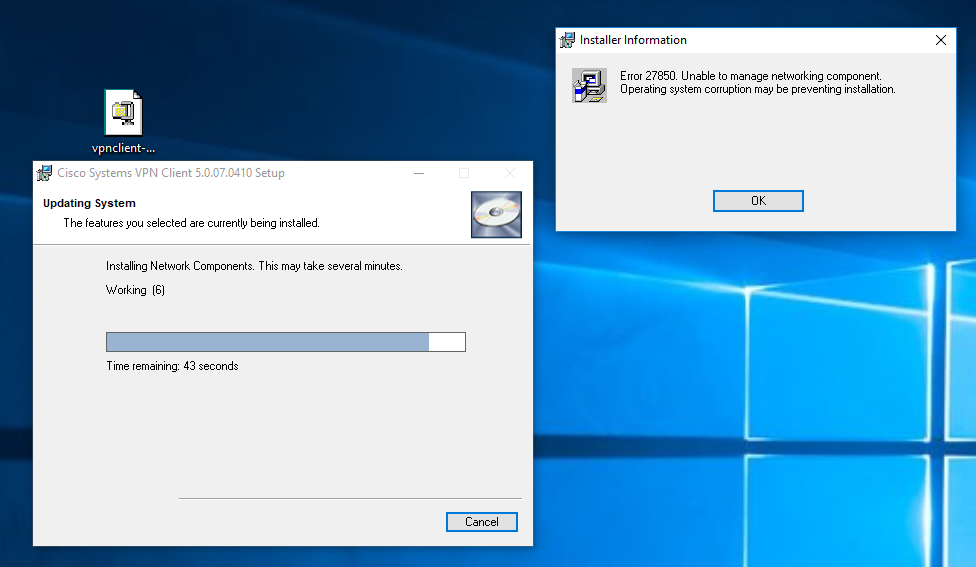This screenshot has width=976, height=567.
Task: Click the CD disc image in setup window
Action: point(496,214)
